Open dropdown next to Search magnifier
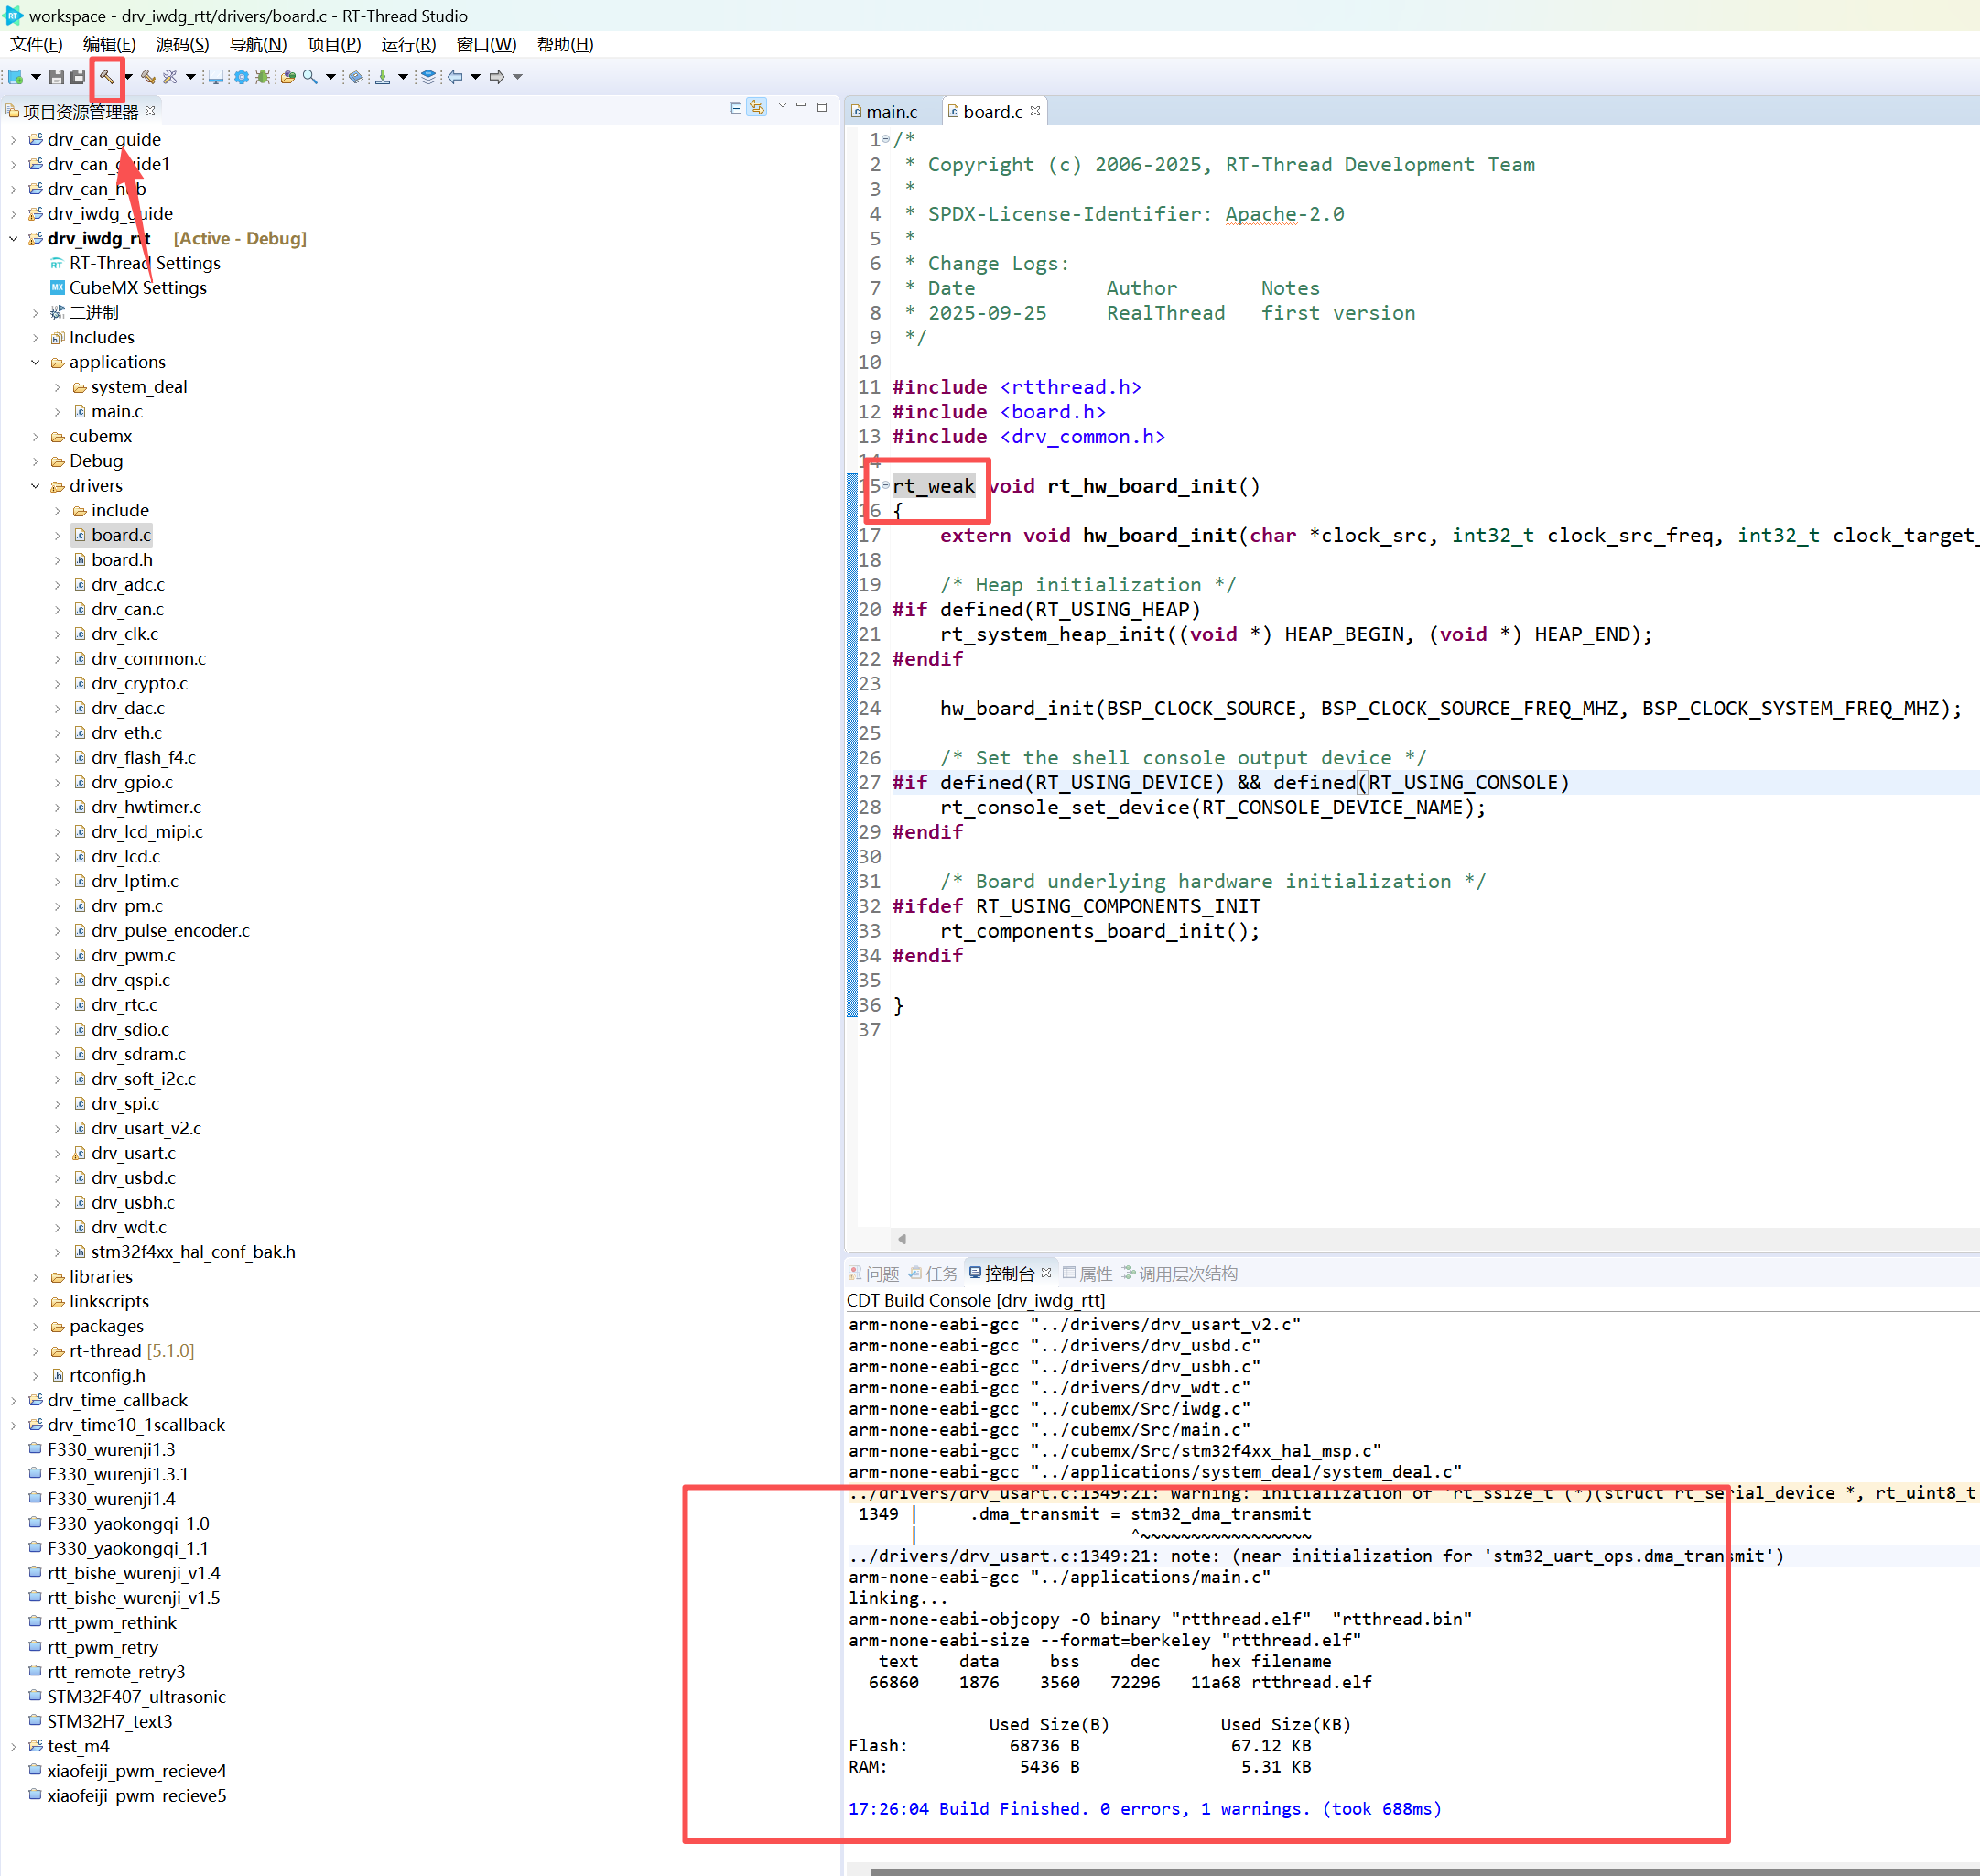The width and height of the screenshot is (1980, 1876). [x=330, y=77]
